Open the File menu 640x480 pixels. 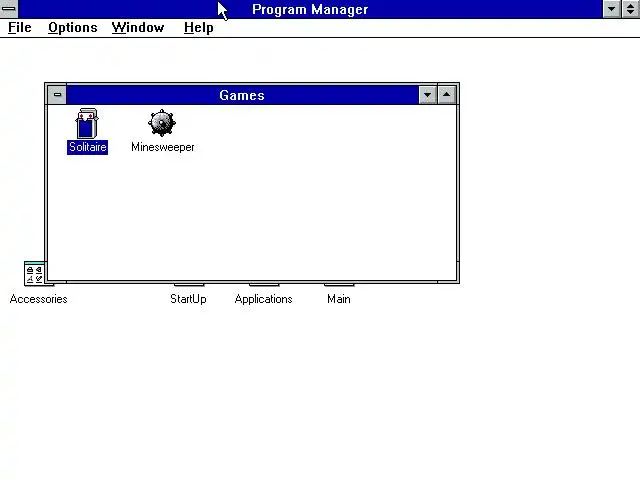[20, 28]
